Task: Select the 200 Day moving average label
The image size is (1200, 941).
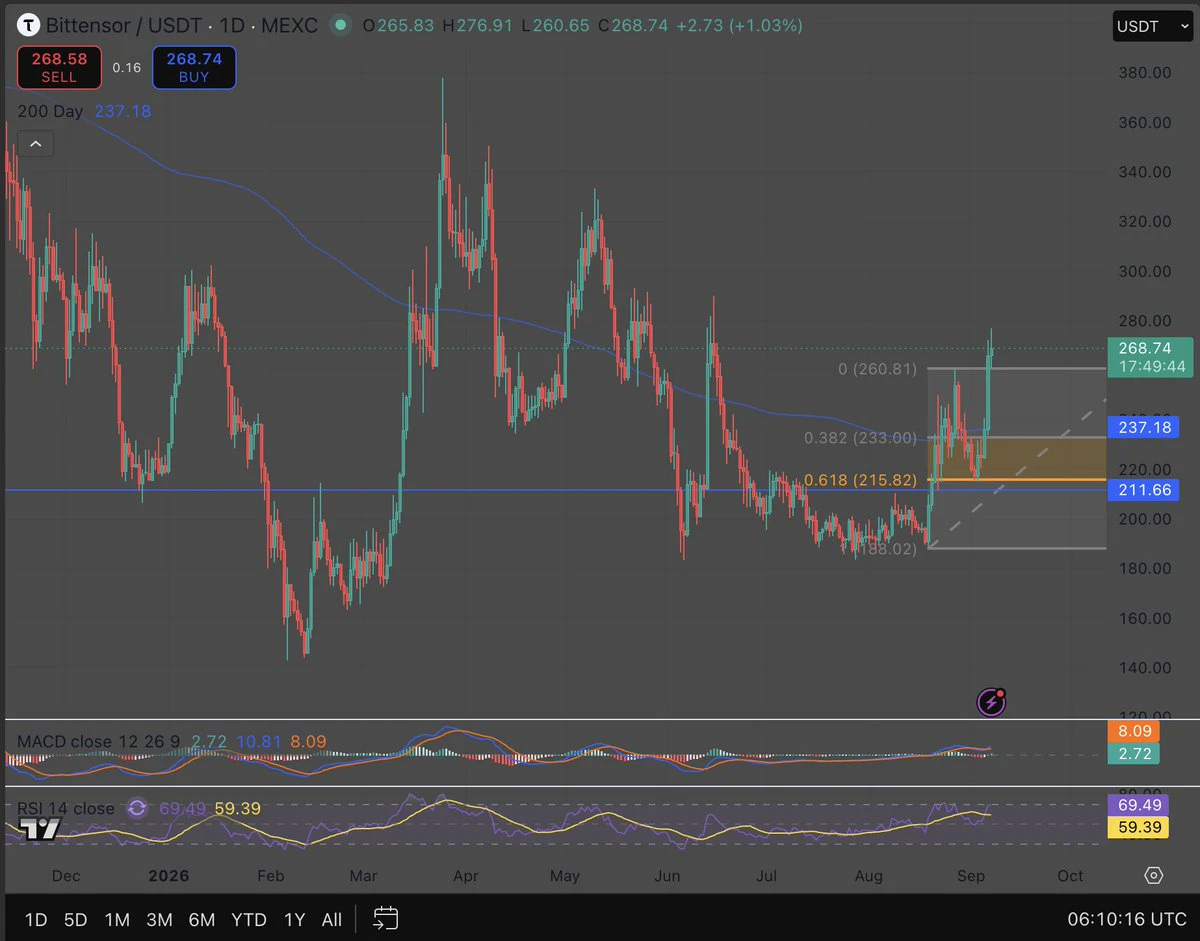Action: pyautogui.click(x=50, y=111)
